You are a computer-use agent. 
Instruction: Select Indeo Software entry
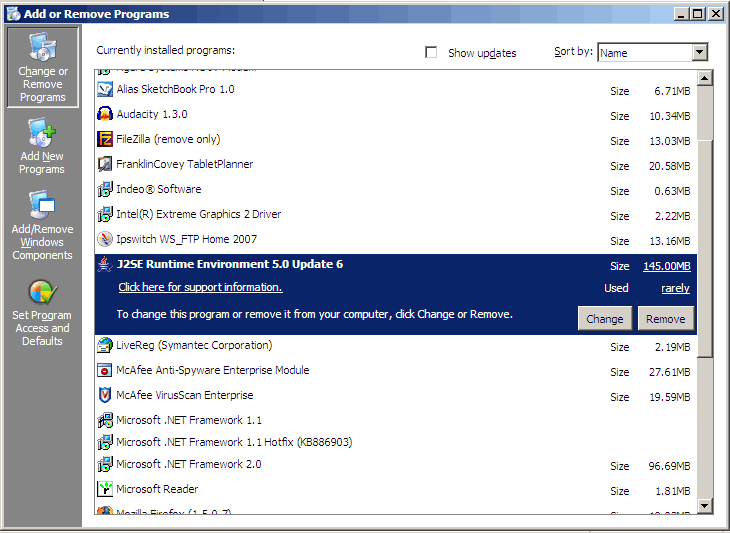(x=396, y=189)
